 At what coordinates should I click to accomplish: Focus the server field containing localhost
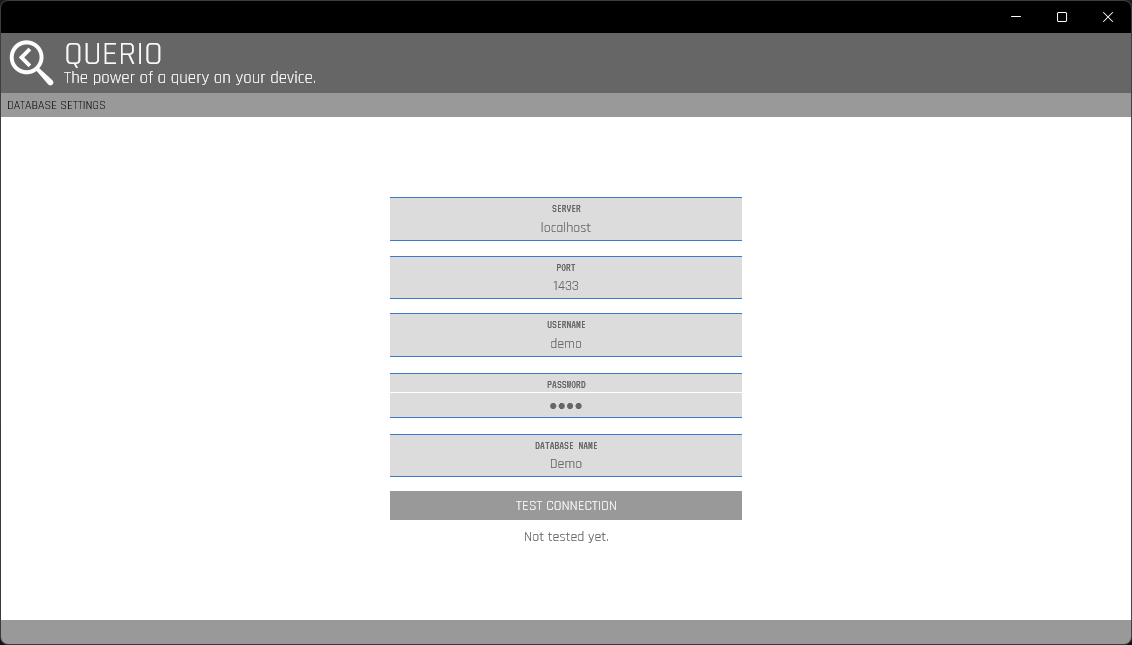[x=566, y=228]
